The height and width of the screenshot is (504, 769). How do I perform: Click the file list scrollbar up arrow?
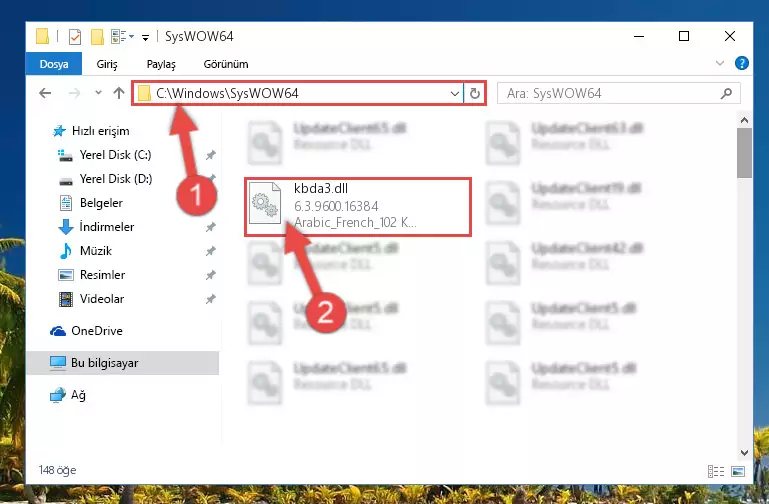point(744,120)
